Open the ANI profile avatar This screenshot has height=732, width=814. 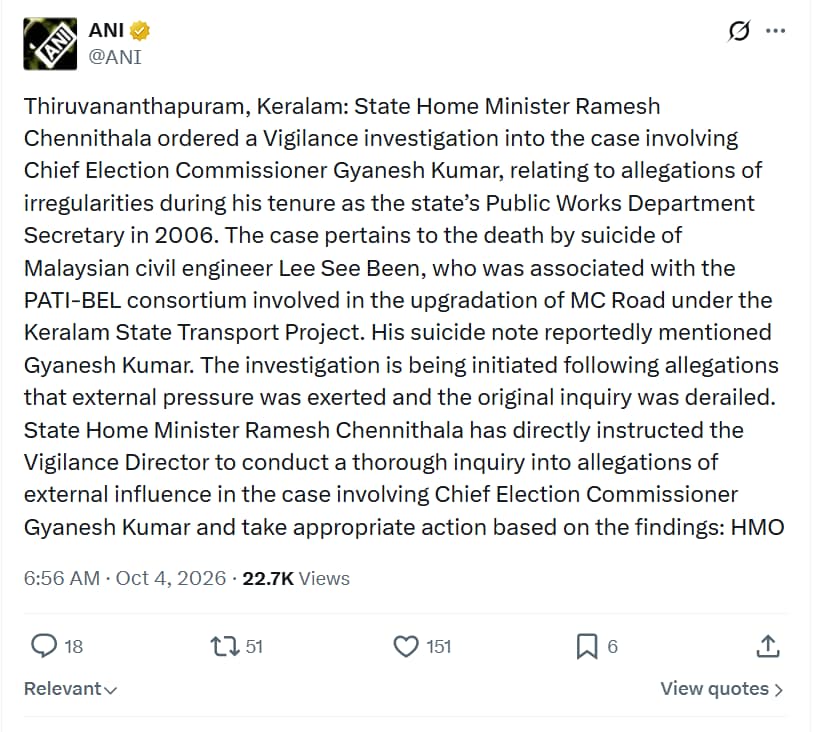50,44
